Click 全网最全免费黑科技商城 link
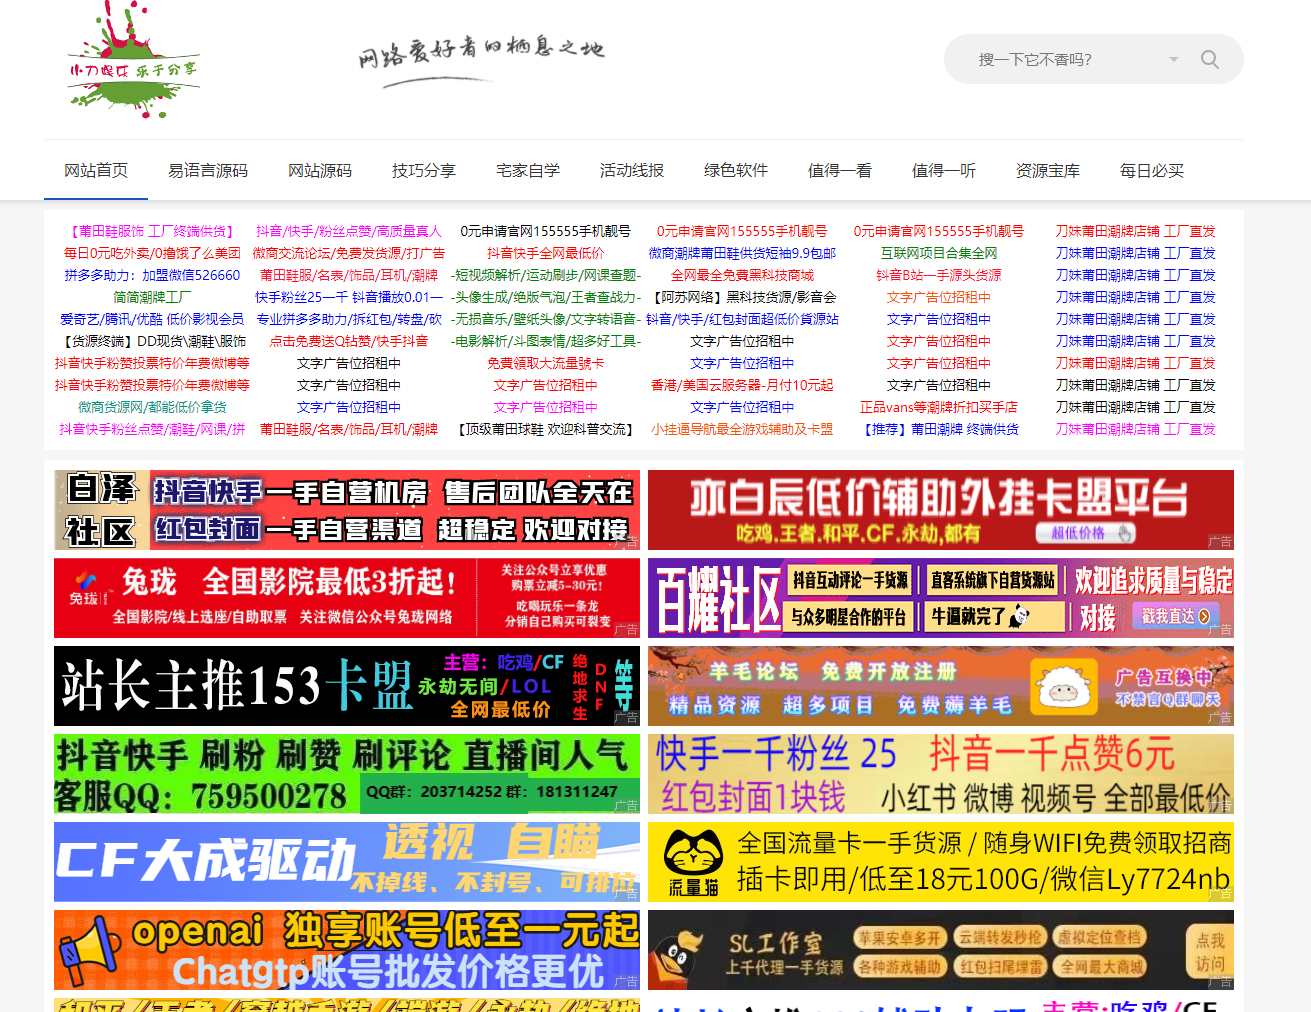The image size is (1311, 1012). [x=742, y=275]
